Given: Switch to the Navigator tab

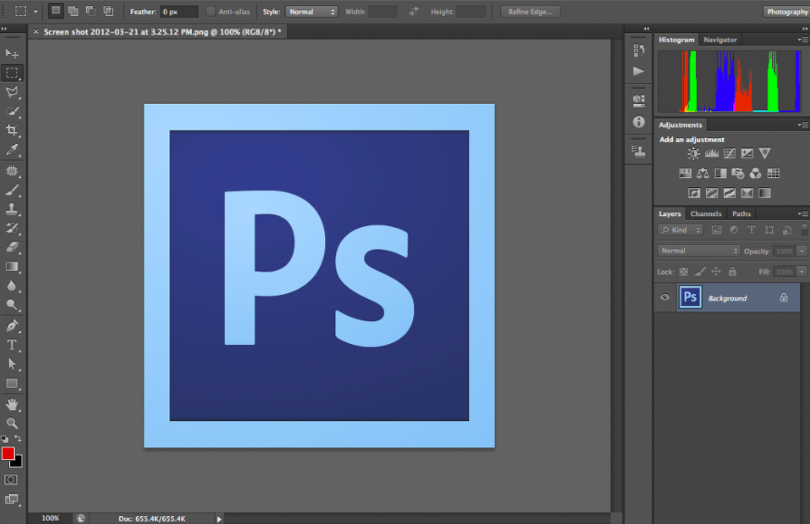Looking at the screenshot, I should [720, 40].
